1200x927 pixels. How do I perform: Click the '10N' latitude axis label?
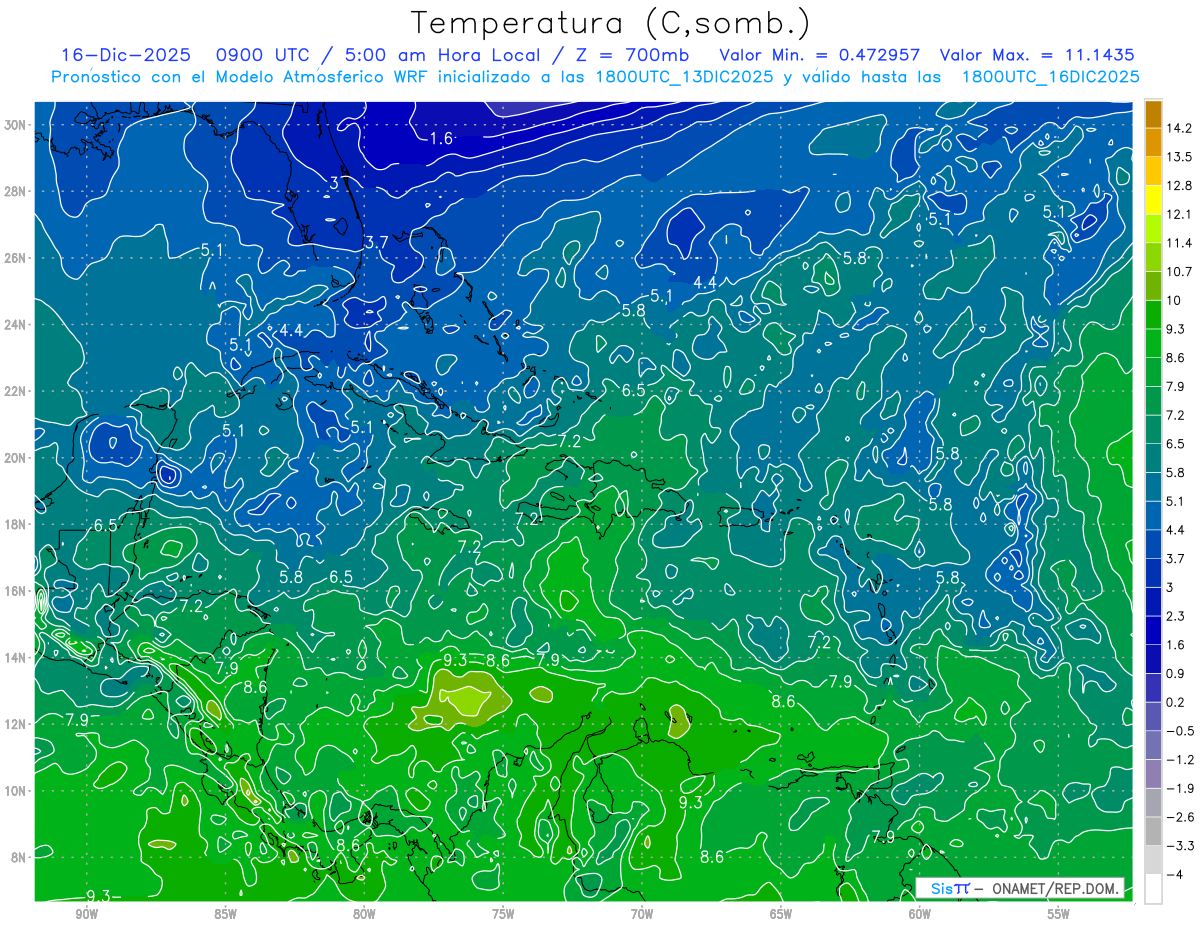click(14, 791)
